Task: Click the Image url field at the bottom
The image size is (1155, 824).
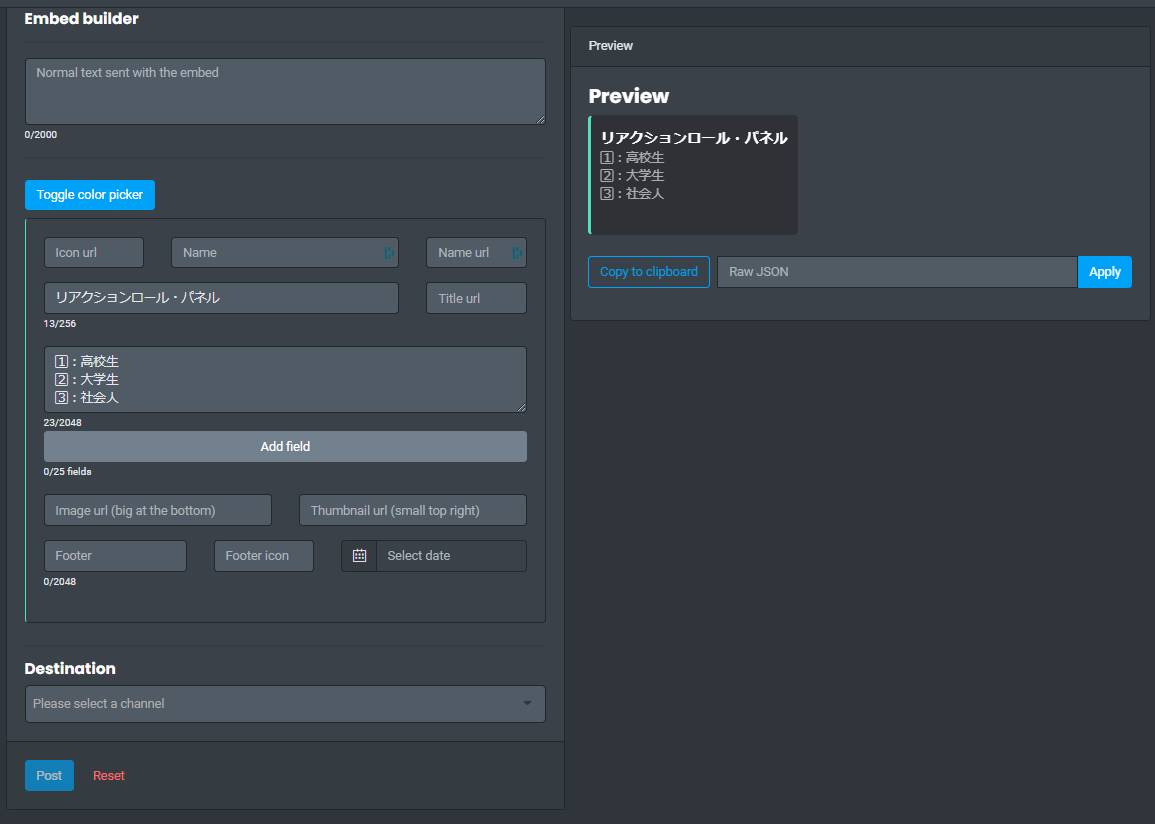Action: pyautogui.click(x=157, y=509)
